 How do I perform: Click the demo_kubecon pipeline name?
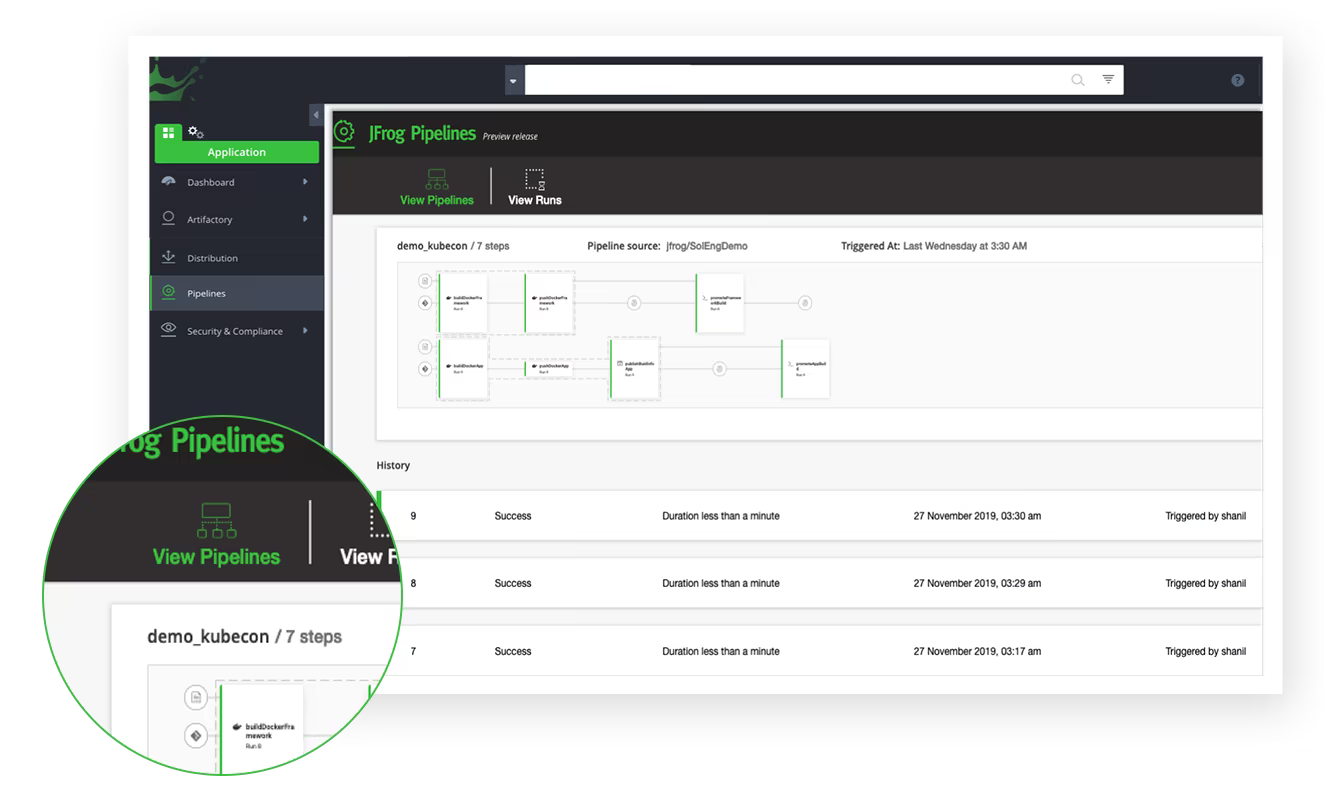[432, 246]
